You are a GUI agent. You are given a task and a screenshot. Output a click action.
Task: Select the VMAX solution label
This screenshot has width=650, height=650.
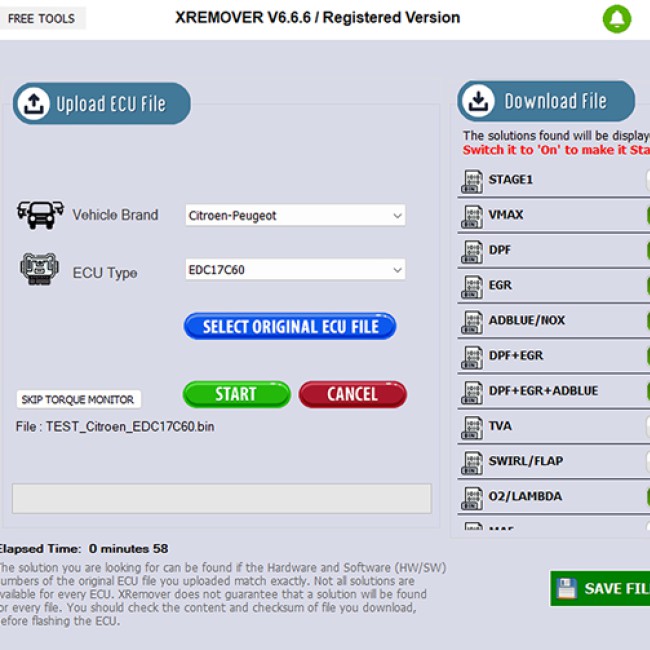pyautogui.click(x=506, y=214)
